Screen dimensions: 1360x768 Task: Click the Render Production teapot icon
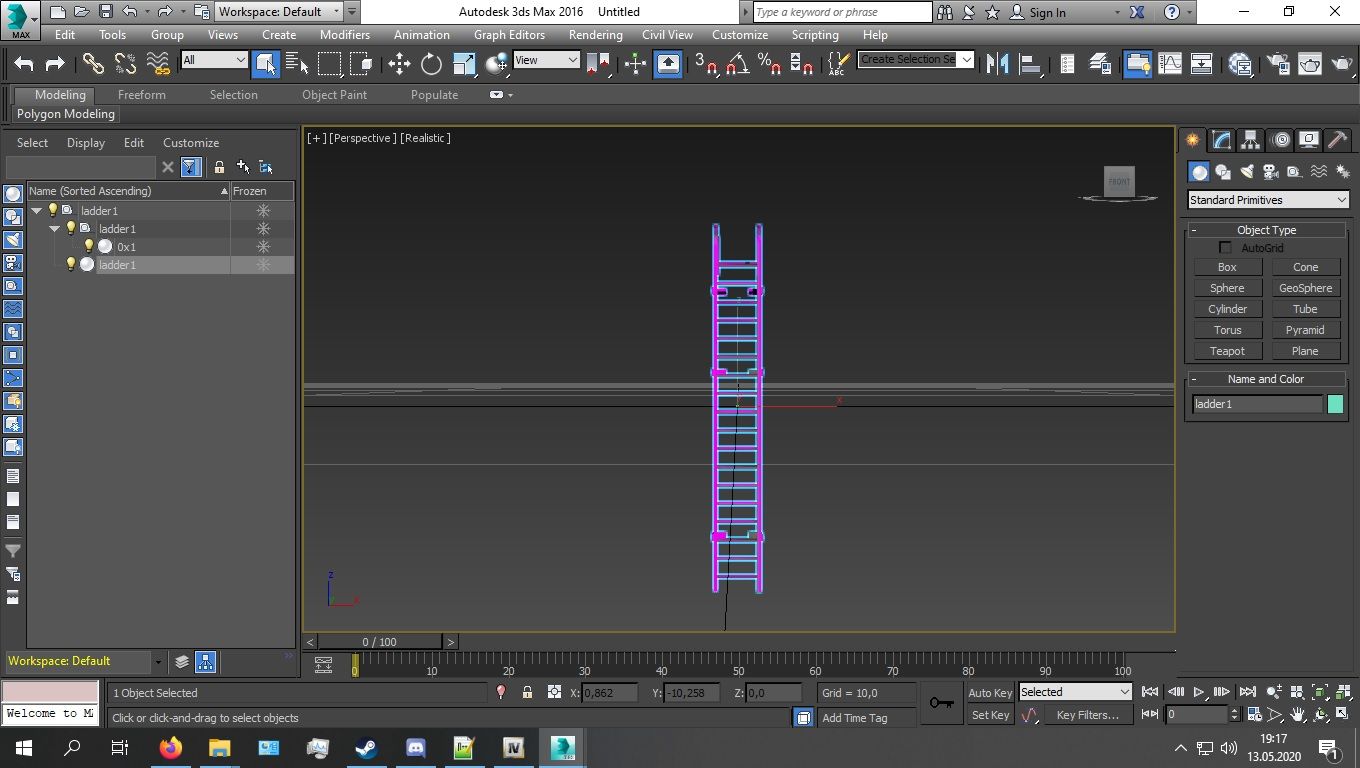1341,64
